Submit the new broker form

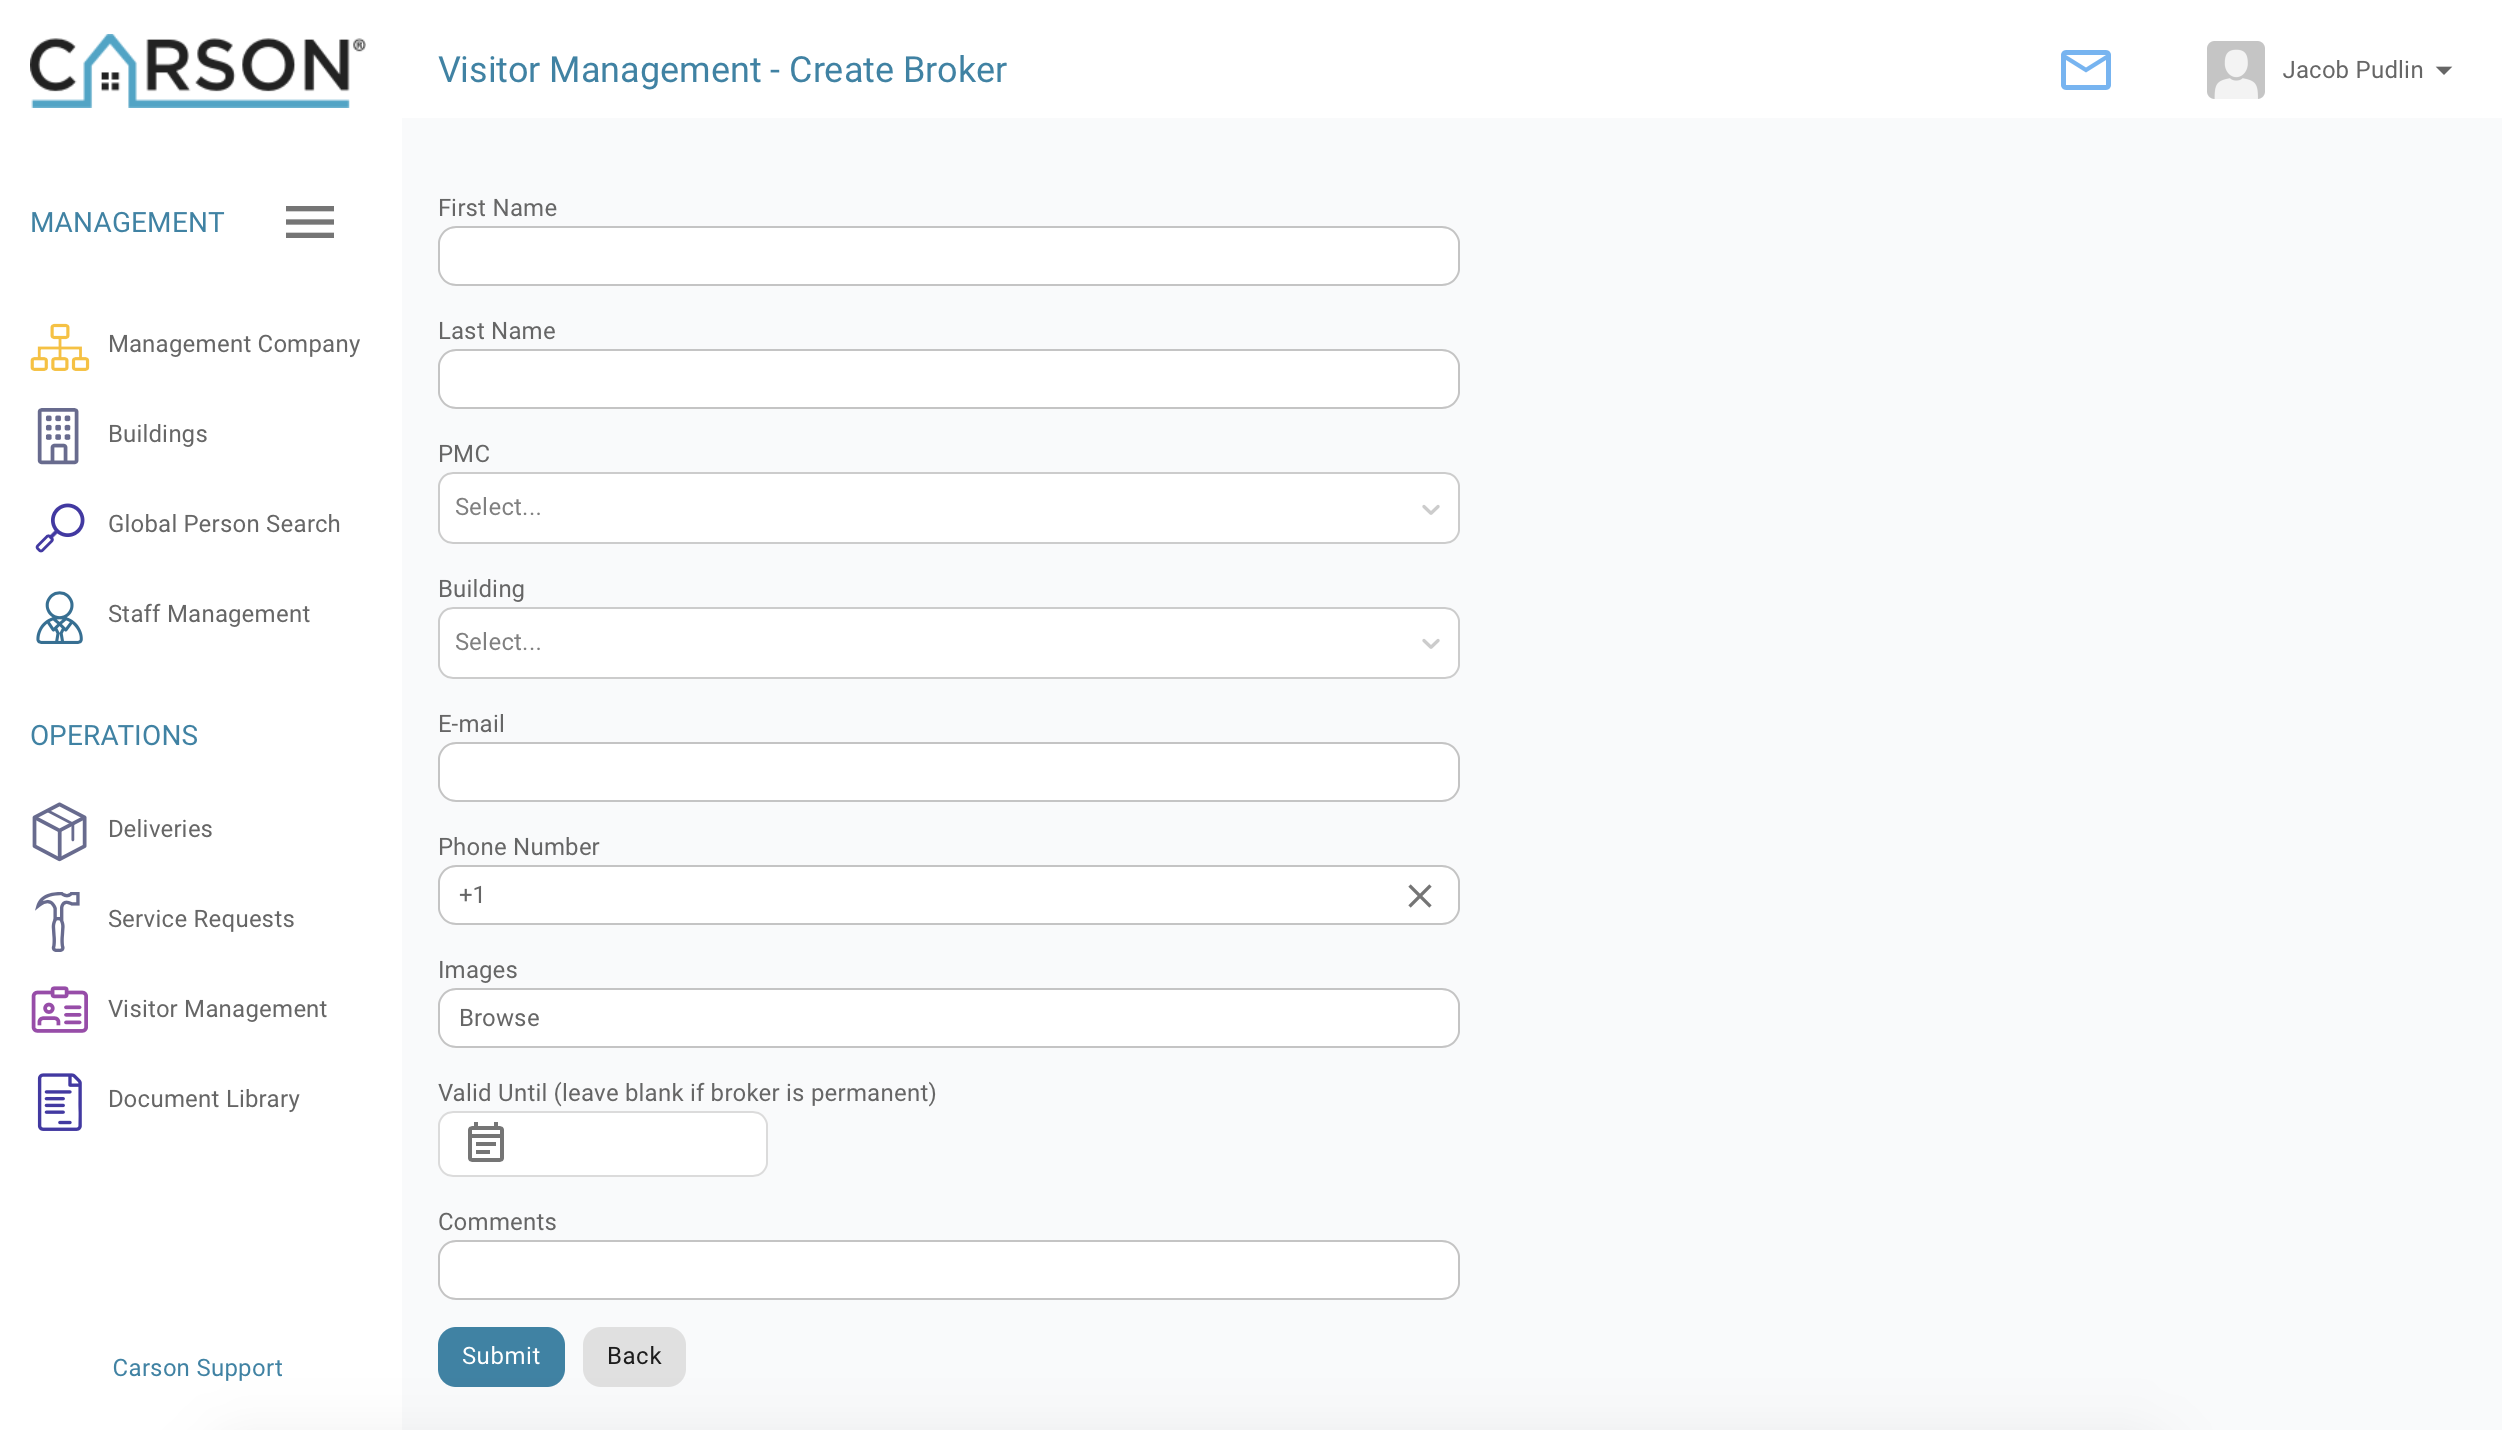[500, 1356]
